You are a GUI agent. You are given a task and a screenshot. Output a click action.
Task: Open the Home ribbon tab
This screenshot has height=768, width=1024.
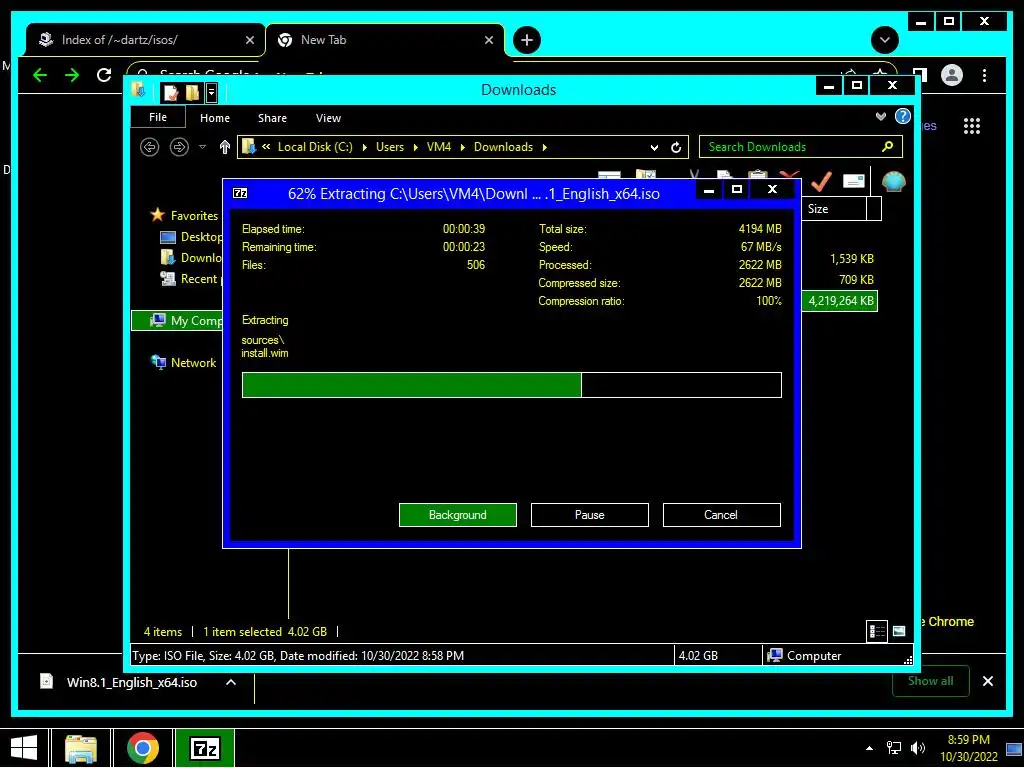(215, 118)
